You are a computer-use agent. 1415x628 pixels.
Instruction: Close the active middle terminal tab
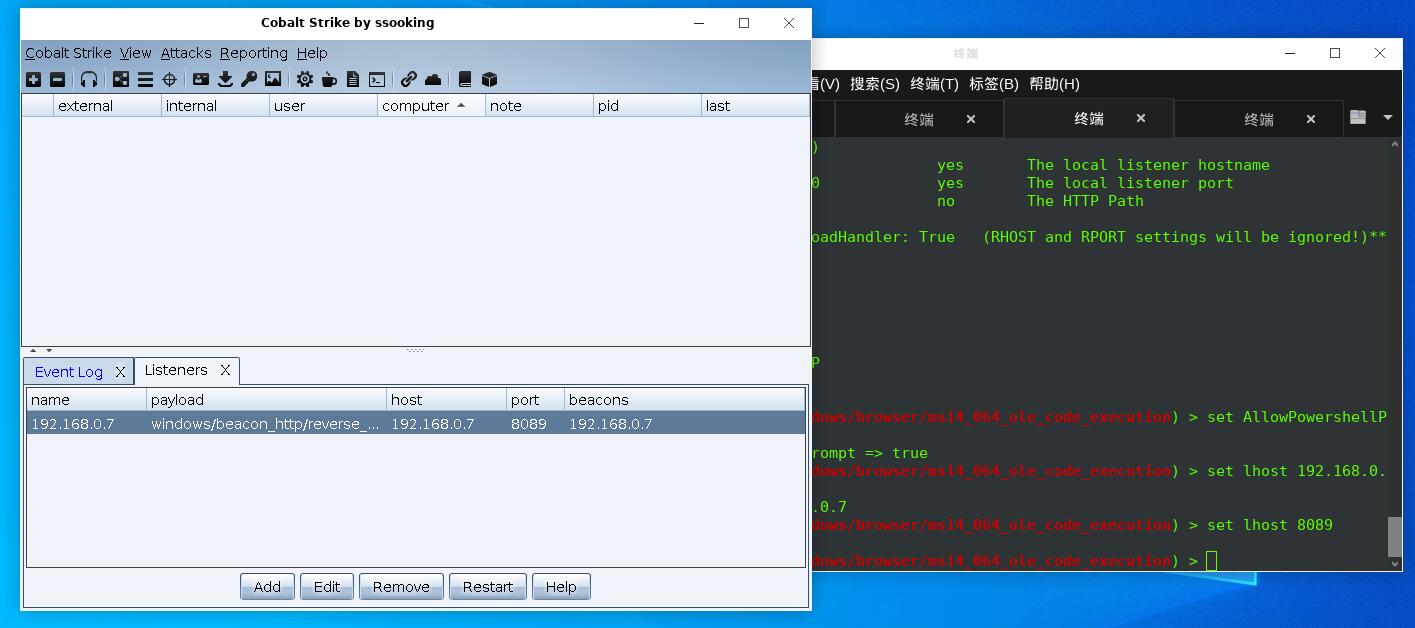[1140, 118]
